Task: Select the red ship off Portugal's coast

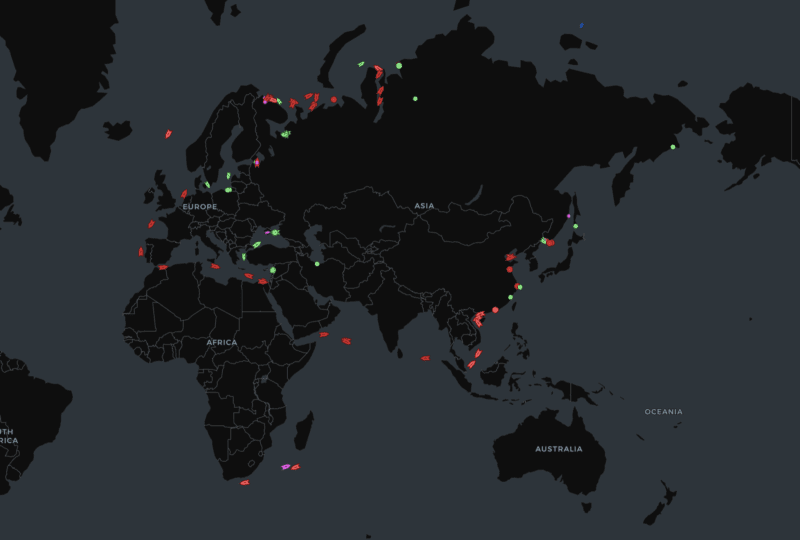Action: click(141, 252)
